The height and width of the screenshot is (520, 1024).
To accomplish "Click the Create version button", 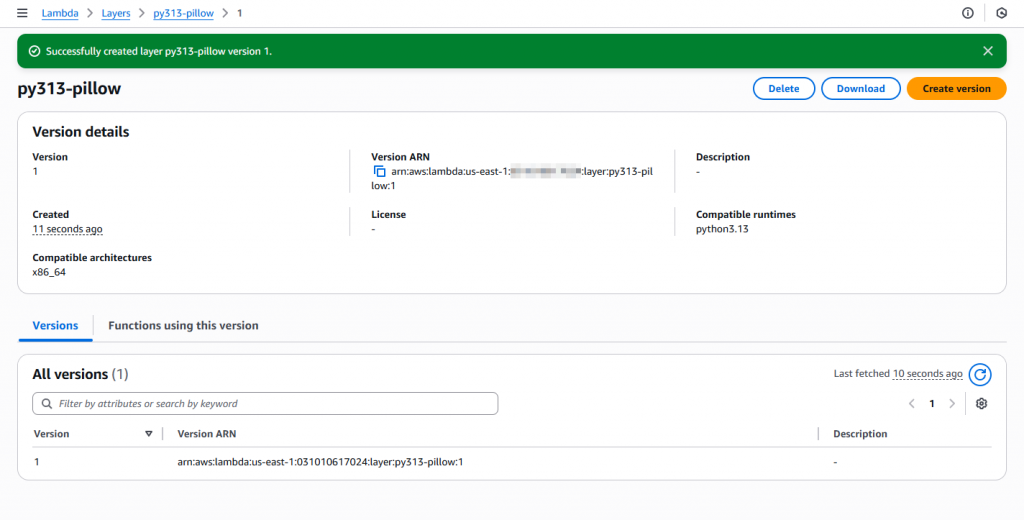I will (956, 89).
